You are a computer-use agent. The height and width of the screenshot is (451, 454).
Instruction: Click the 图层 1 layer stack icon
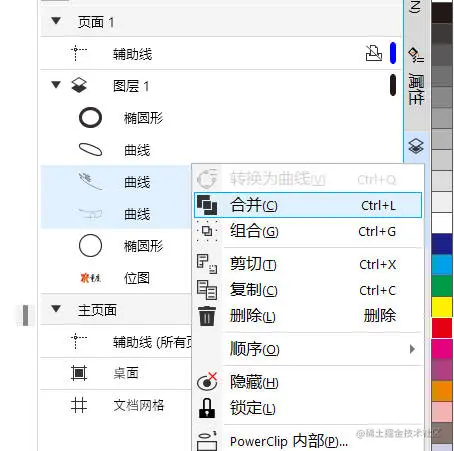79,85
